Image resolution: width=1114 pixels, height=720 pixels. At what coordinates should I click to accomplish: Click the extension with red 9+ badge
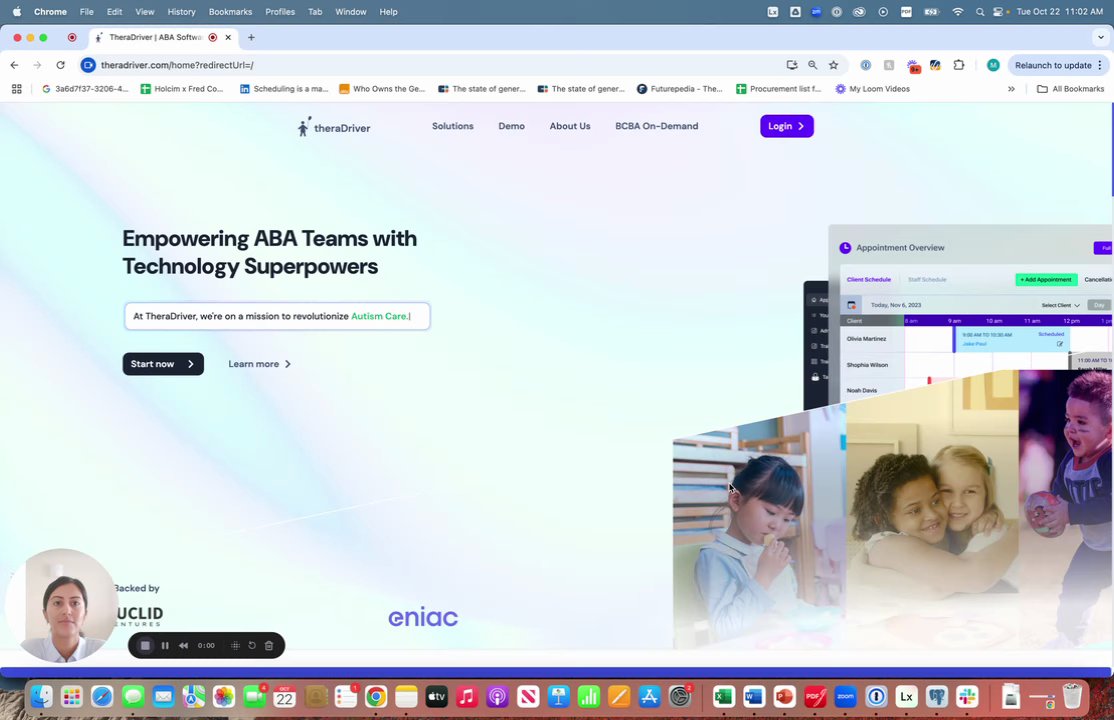(914, 66)
